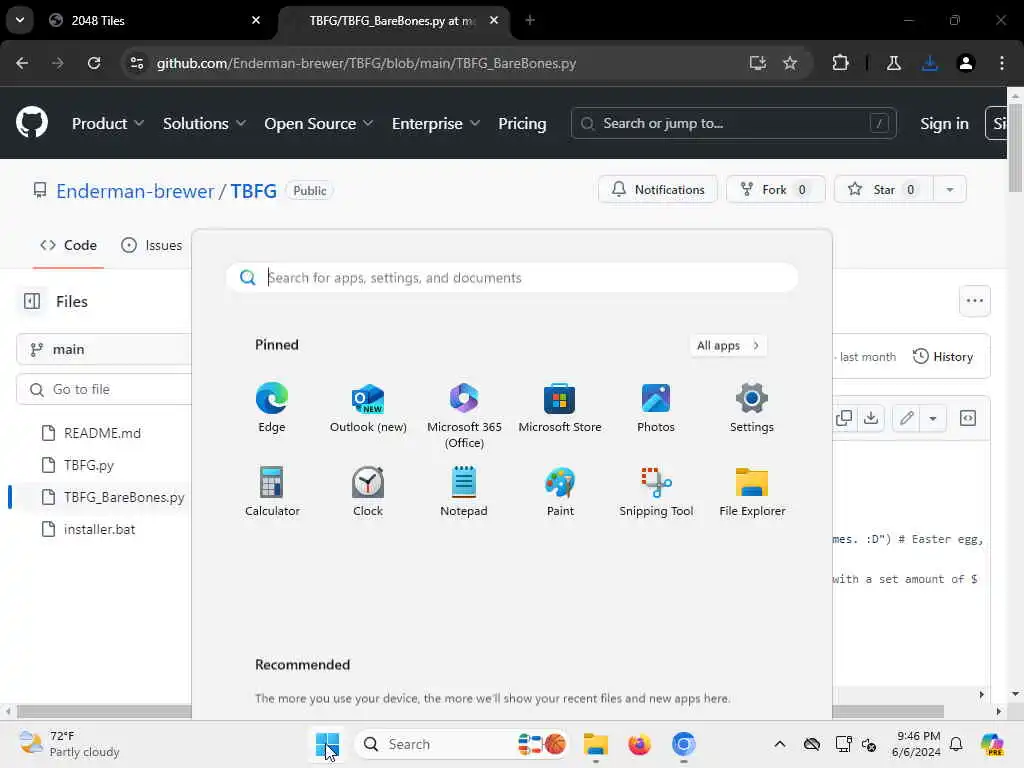Click the GitHub logo home icon
The image size is (1024, 768).
click(32, 123)
